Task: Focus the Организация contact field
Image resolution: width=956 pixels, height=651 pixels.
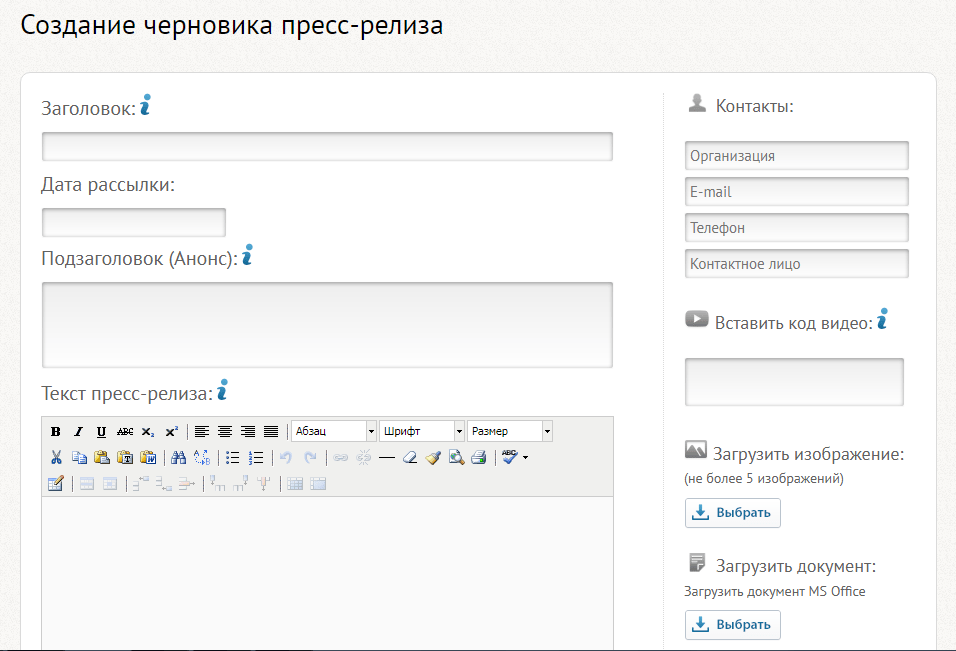Action: (x=796, y=156)
